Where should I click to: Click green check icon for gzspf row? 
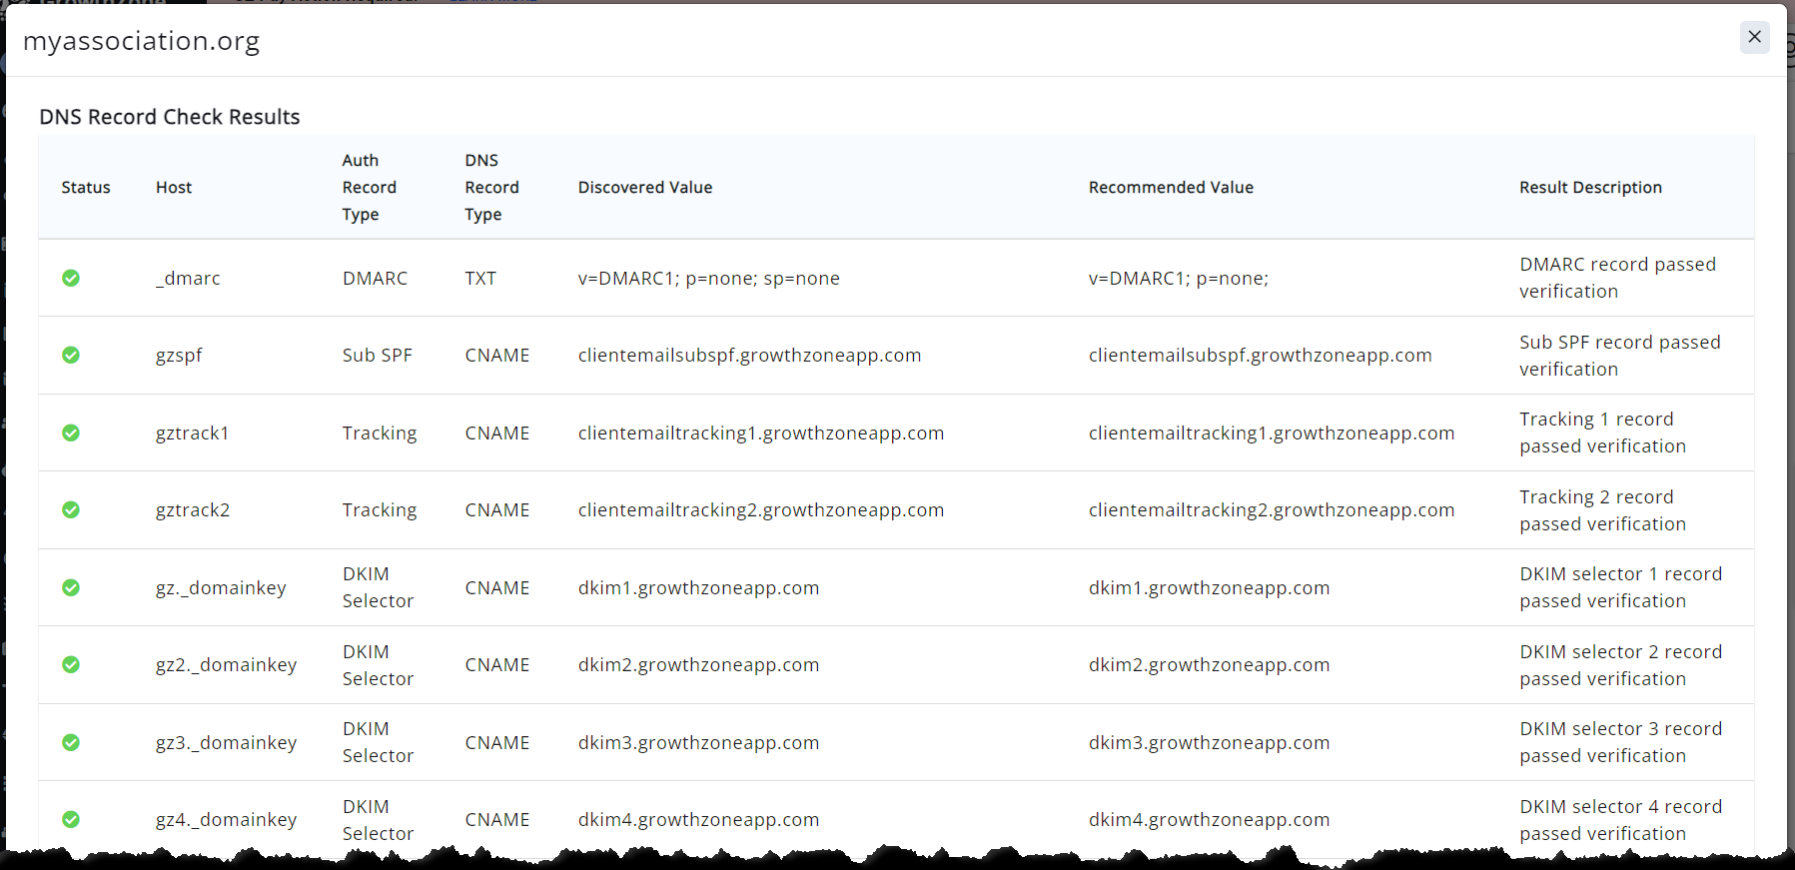pos(71,355)
